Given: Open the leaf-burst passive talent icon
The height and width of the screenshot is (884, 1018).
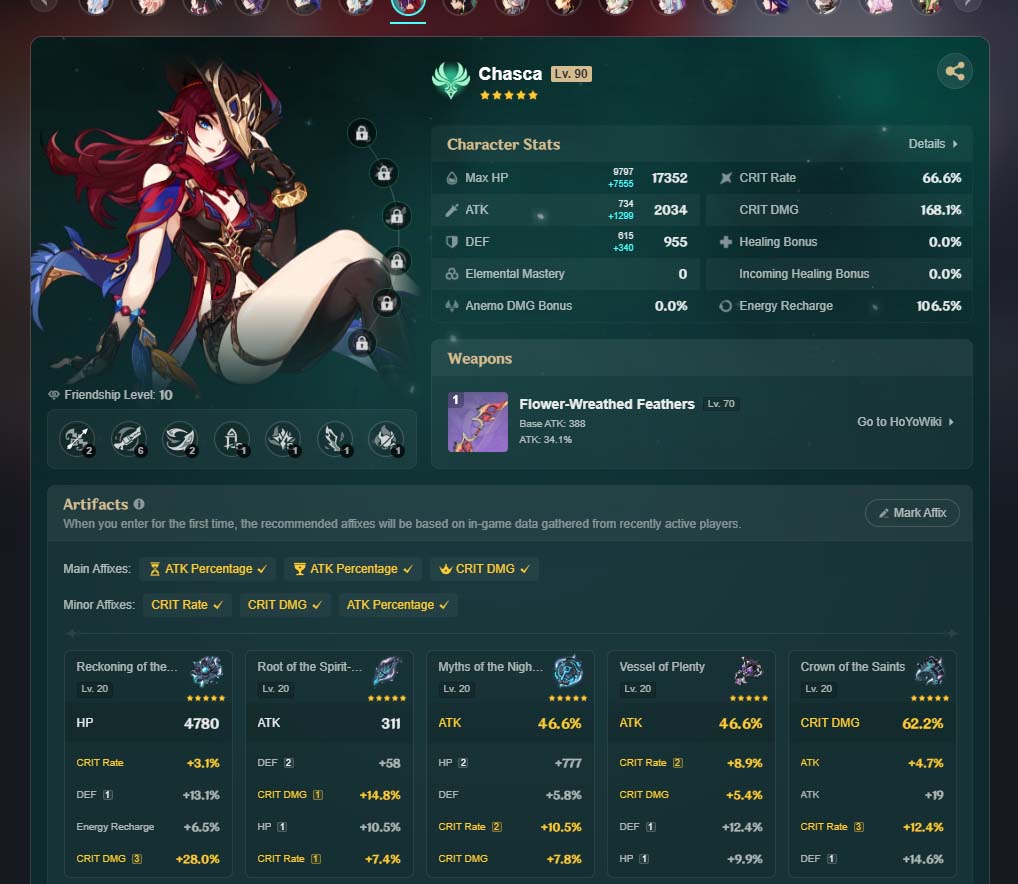Looking at the screenshot, I should [x=283, y=439].
